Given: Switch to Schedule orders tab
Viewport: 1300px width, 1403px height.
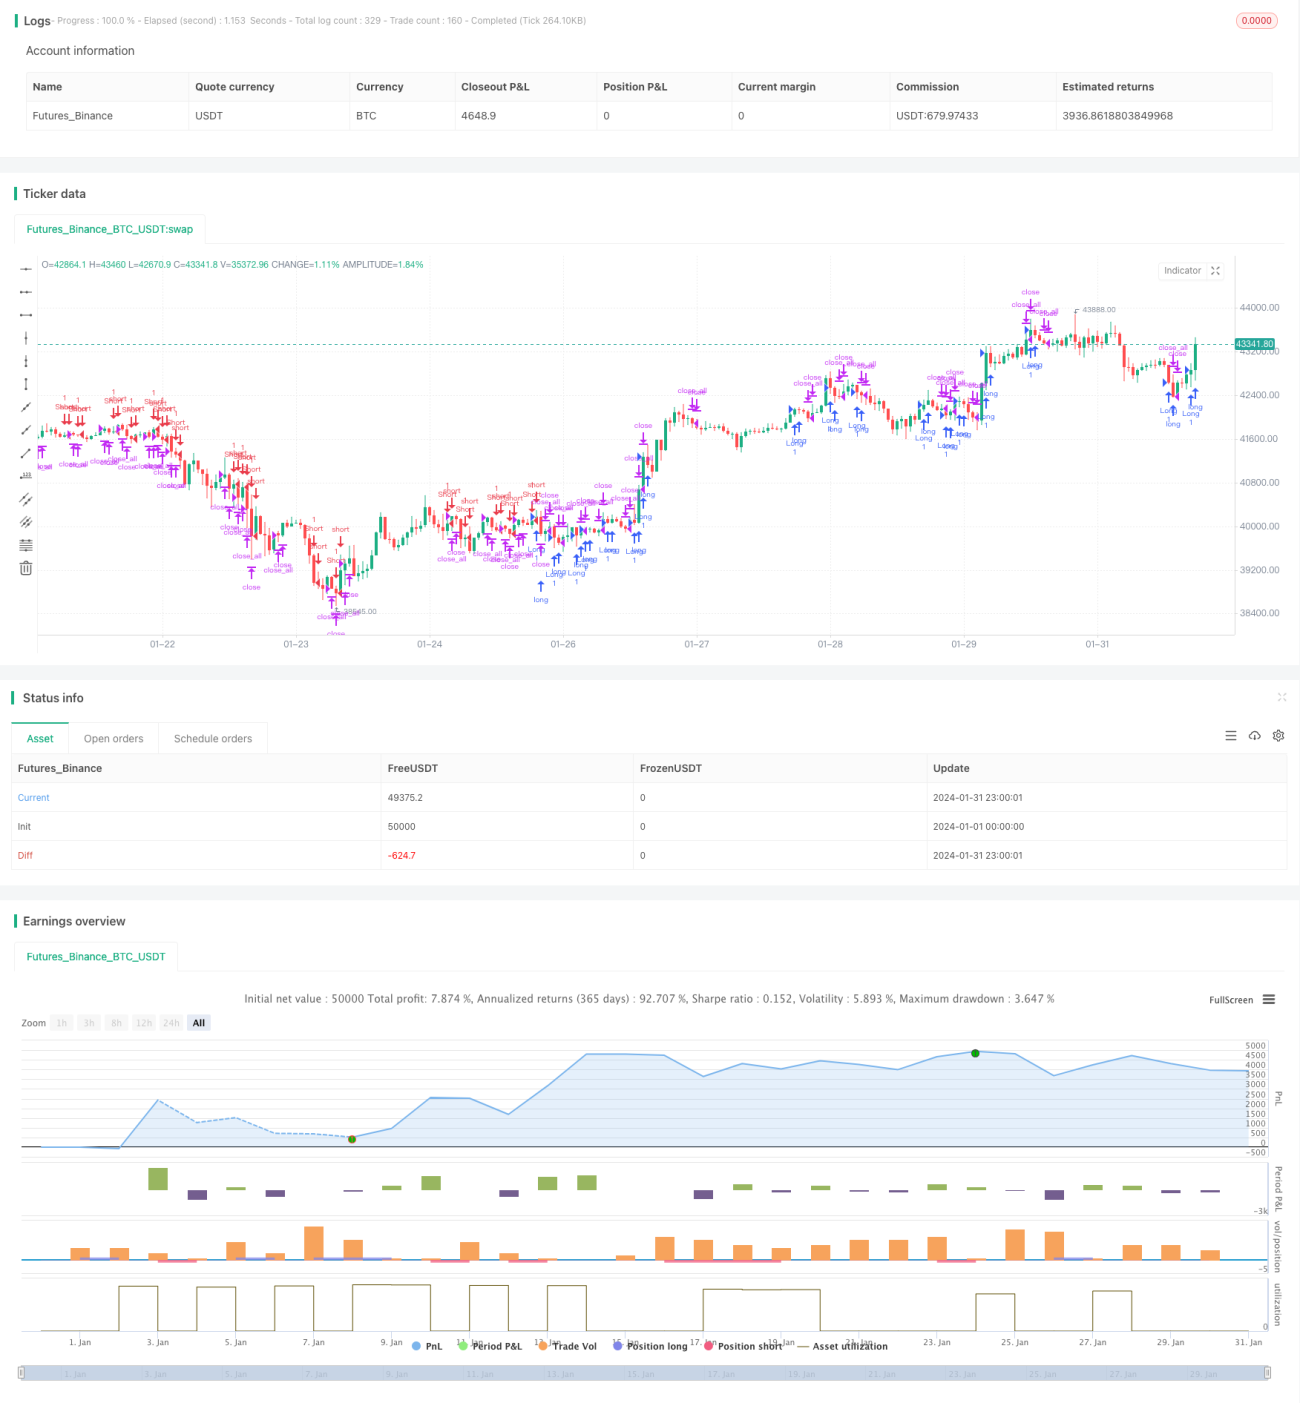Looking at the screenshot, I should pyautogui.click(x=213, y=738).
